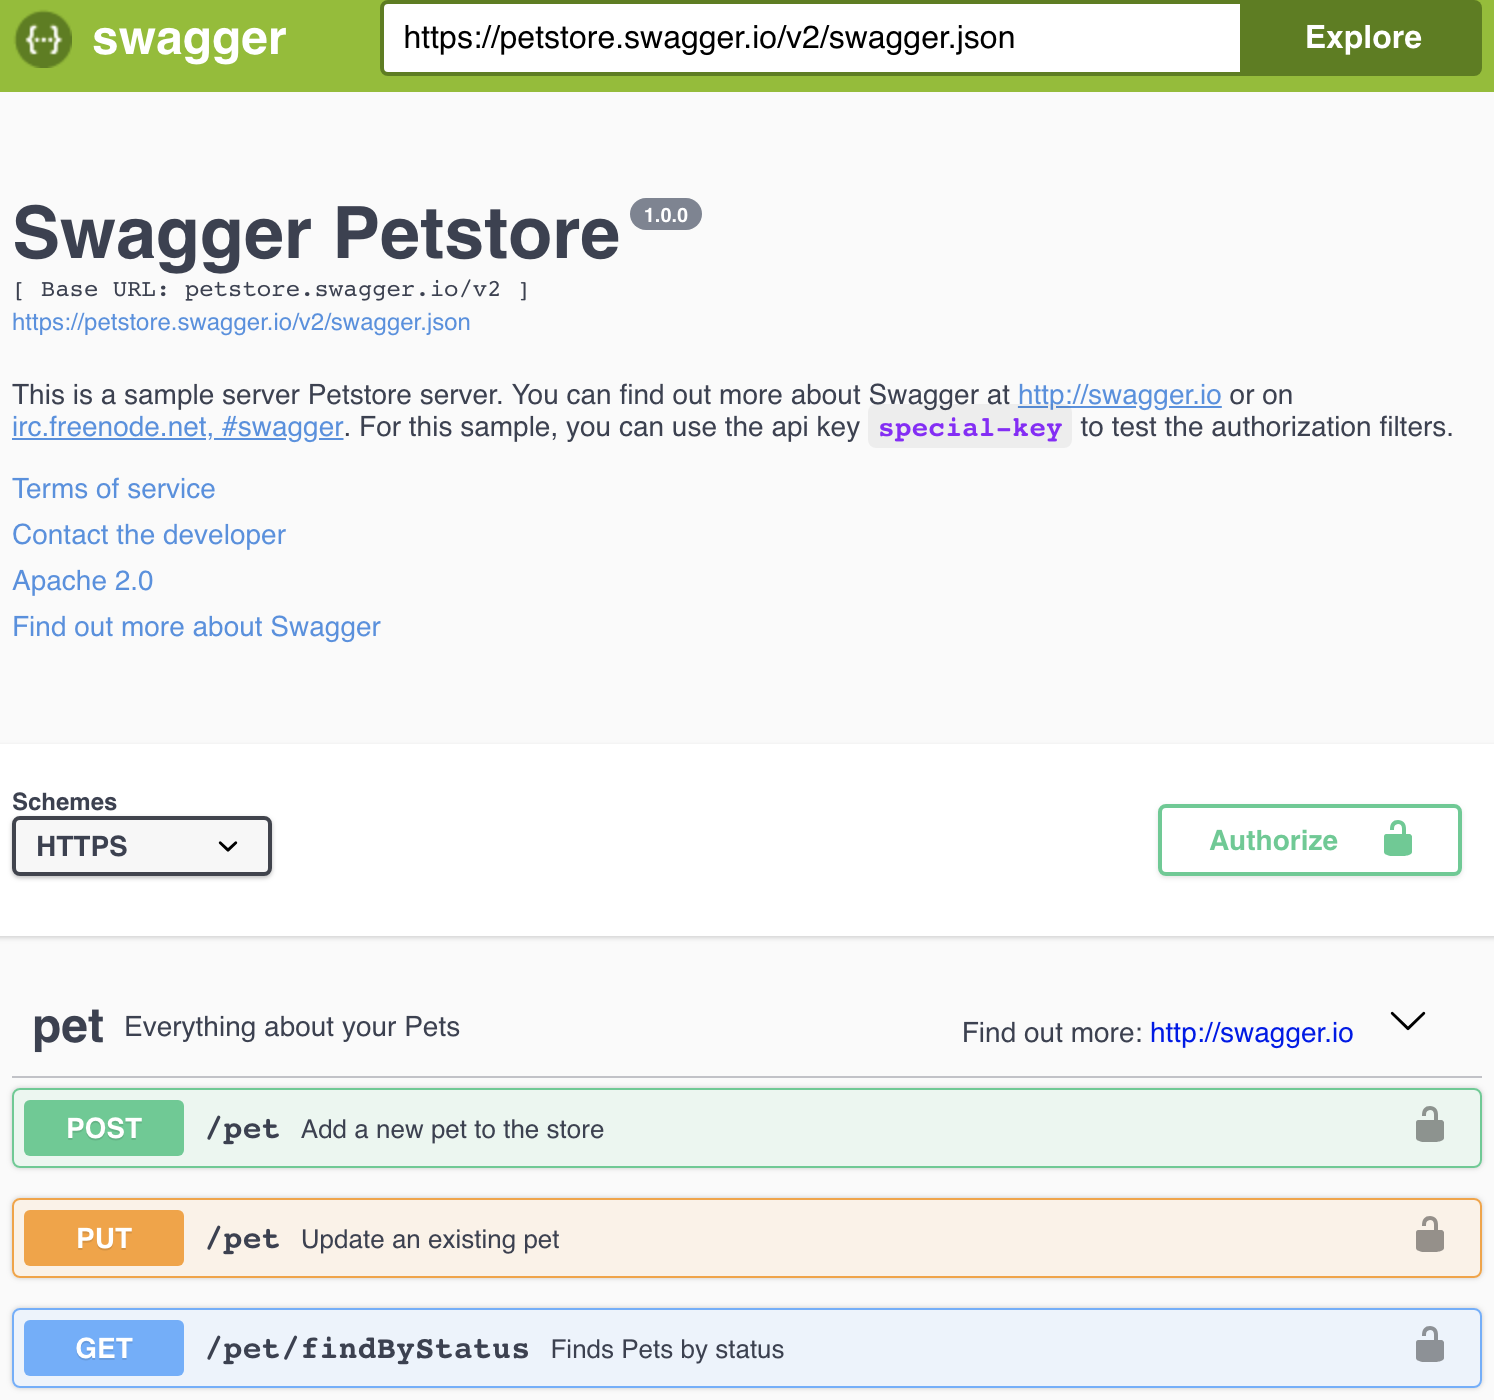Open the Schemes HTTPS dropdown

(141, 846)
